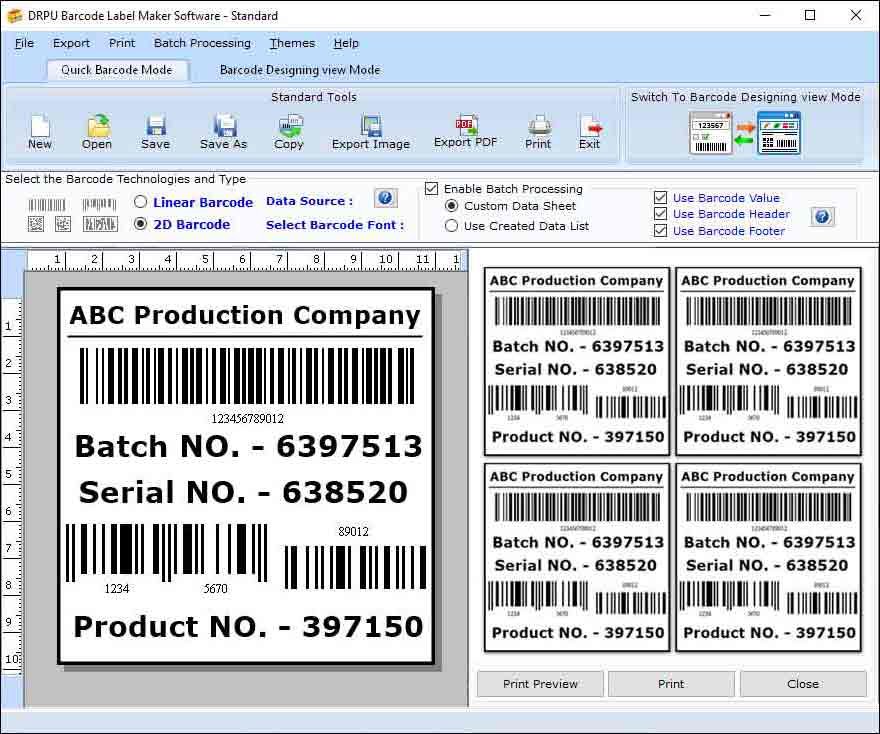Click the PDF417 barcode sample icon
Image resolution: width=880 pixels, height=734 pixels.
100,224
